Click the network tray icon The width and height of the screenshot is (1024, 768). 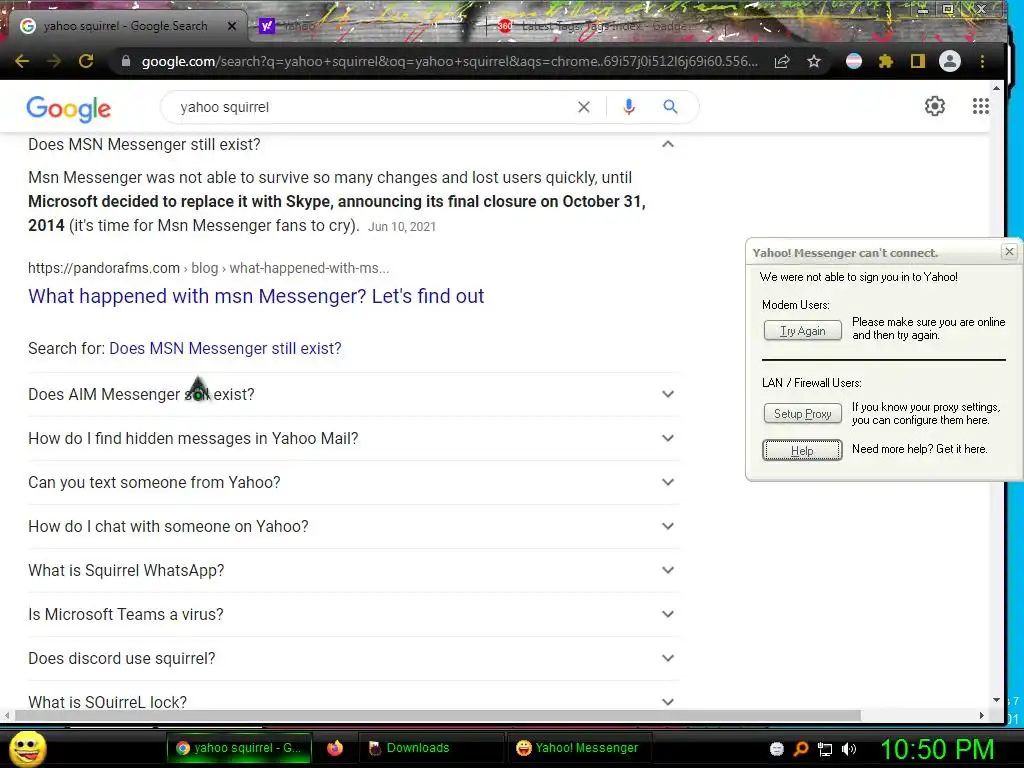[x=825, y=749]
